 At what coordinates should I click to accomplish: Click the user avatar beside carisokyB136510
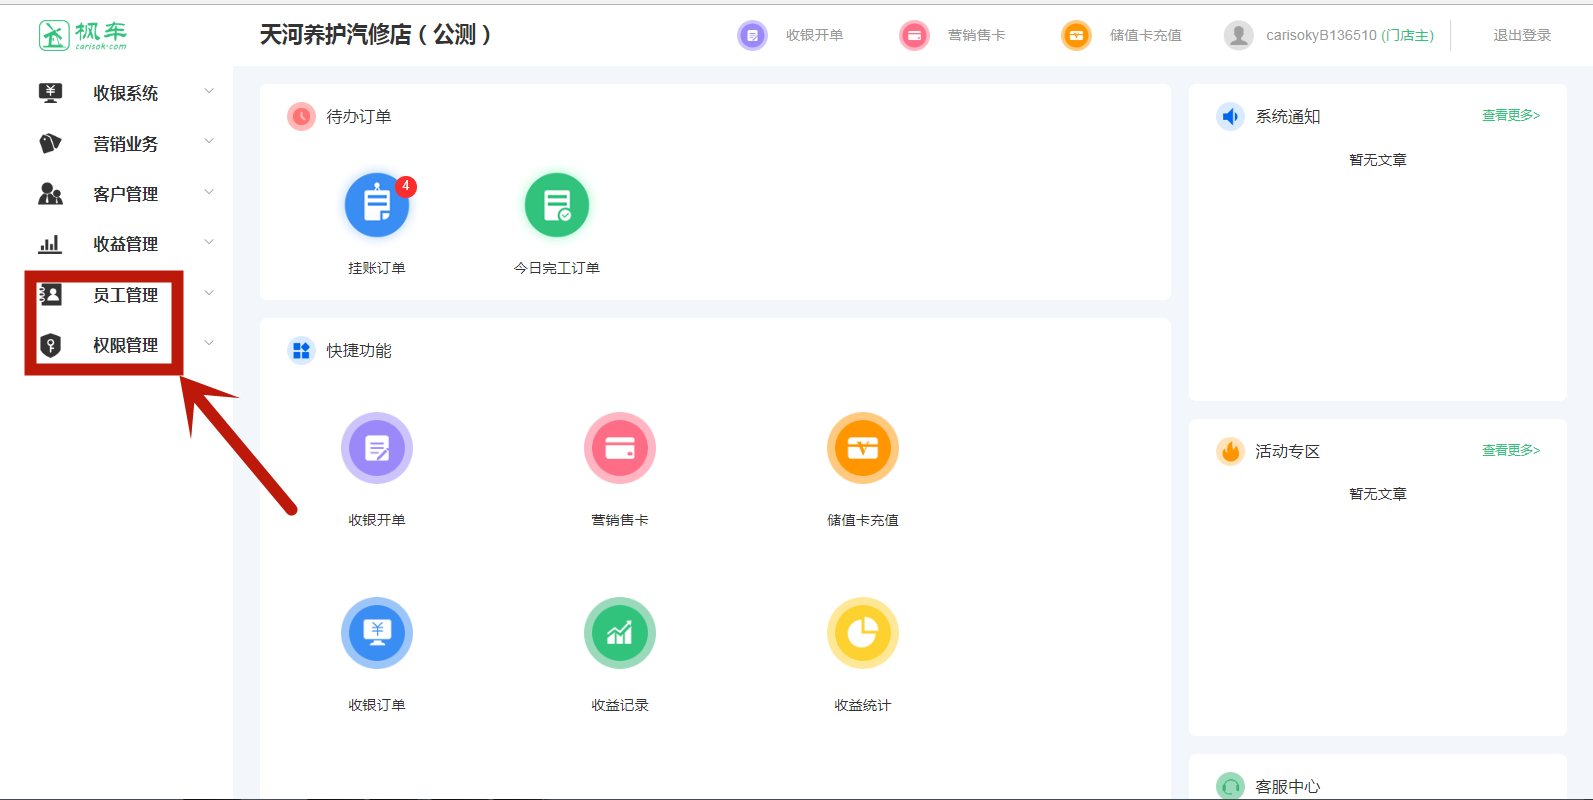click(x=1238, y=35)
